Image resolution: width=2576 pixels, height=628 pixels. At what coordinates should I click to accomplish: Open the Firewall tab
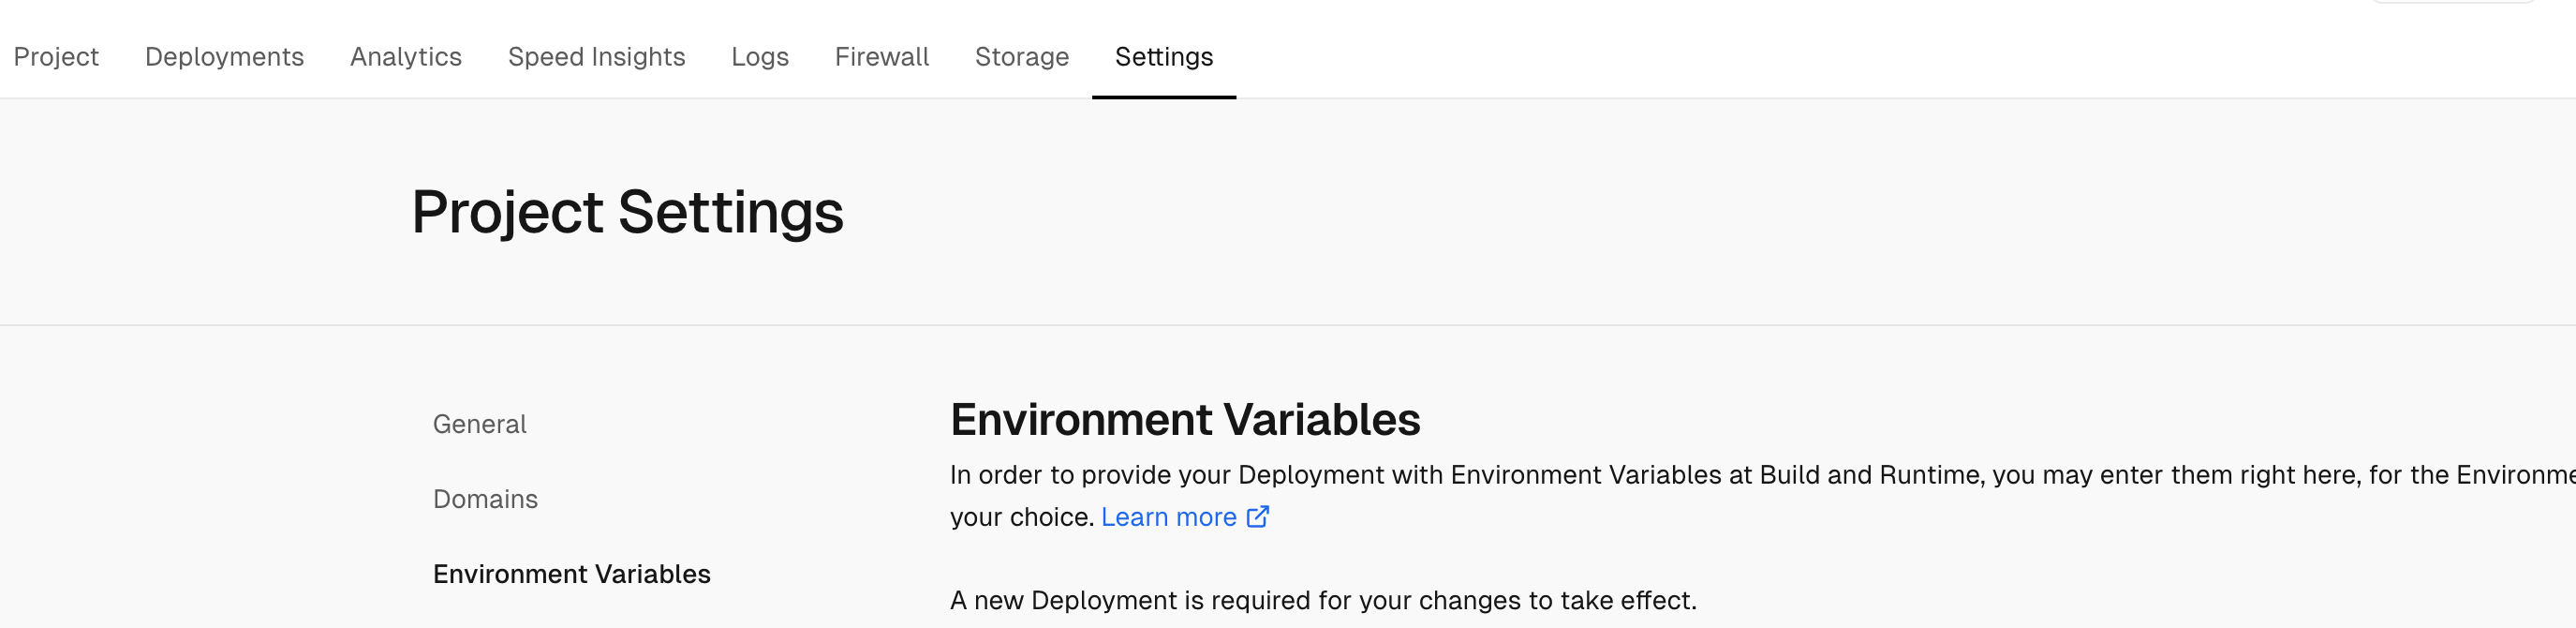[882, 57]
